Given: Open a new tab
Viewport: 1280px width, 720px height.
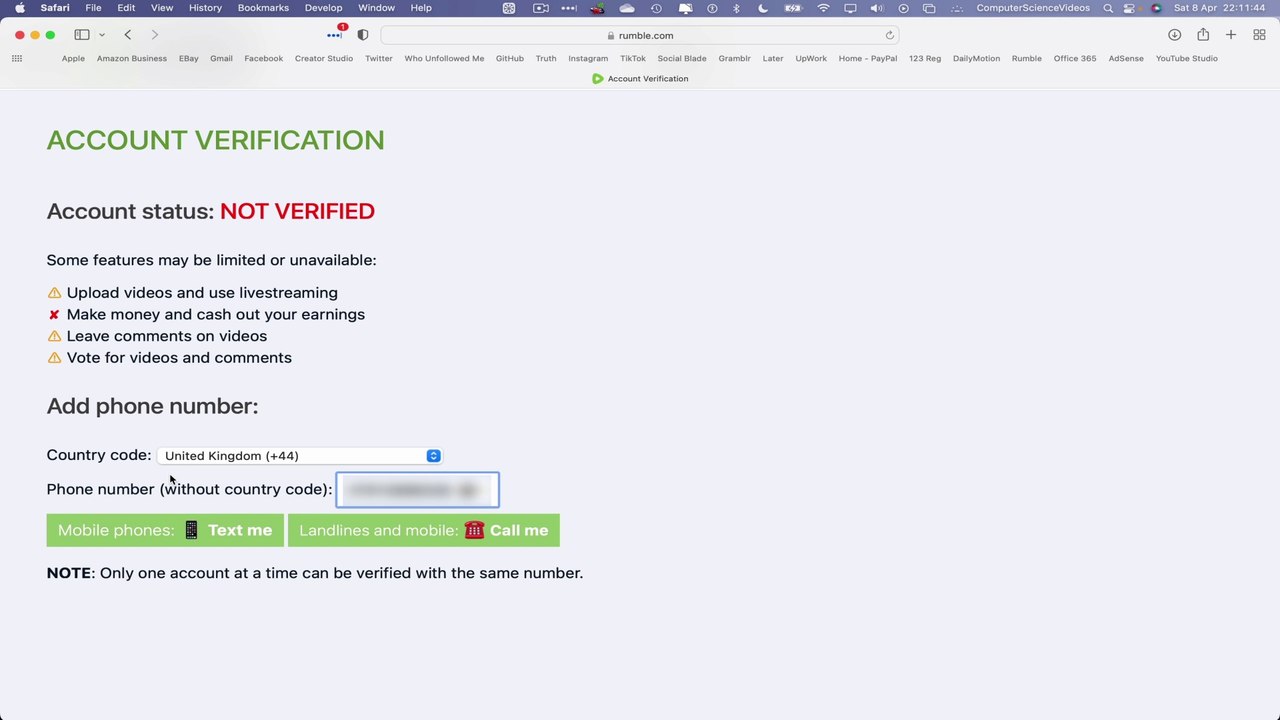Looking at the screenshot, I should pyautogui.click(x=1231, y=35).
